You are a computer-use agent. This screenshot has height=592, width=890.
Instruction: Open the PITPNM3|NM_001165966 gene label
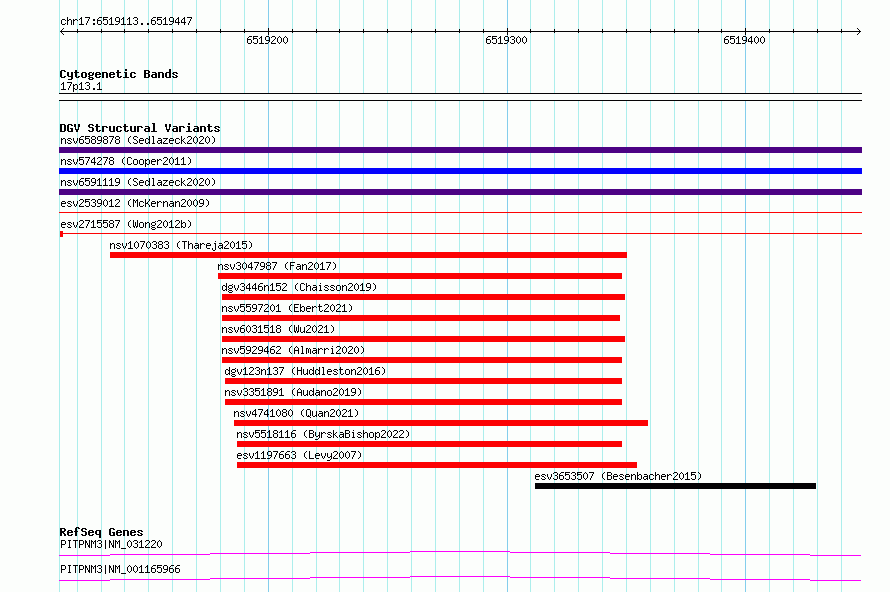pos(120,569)
